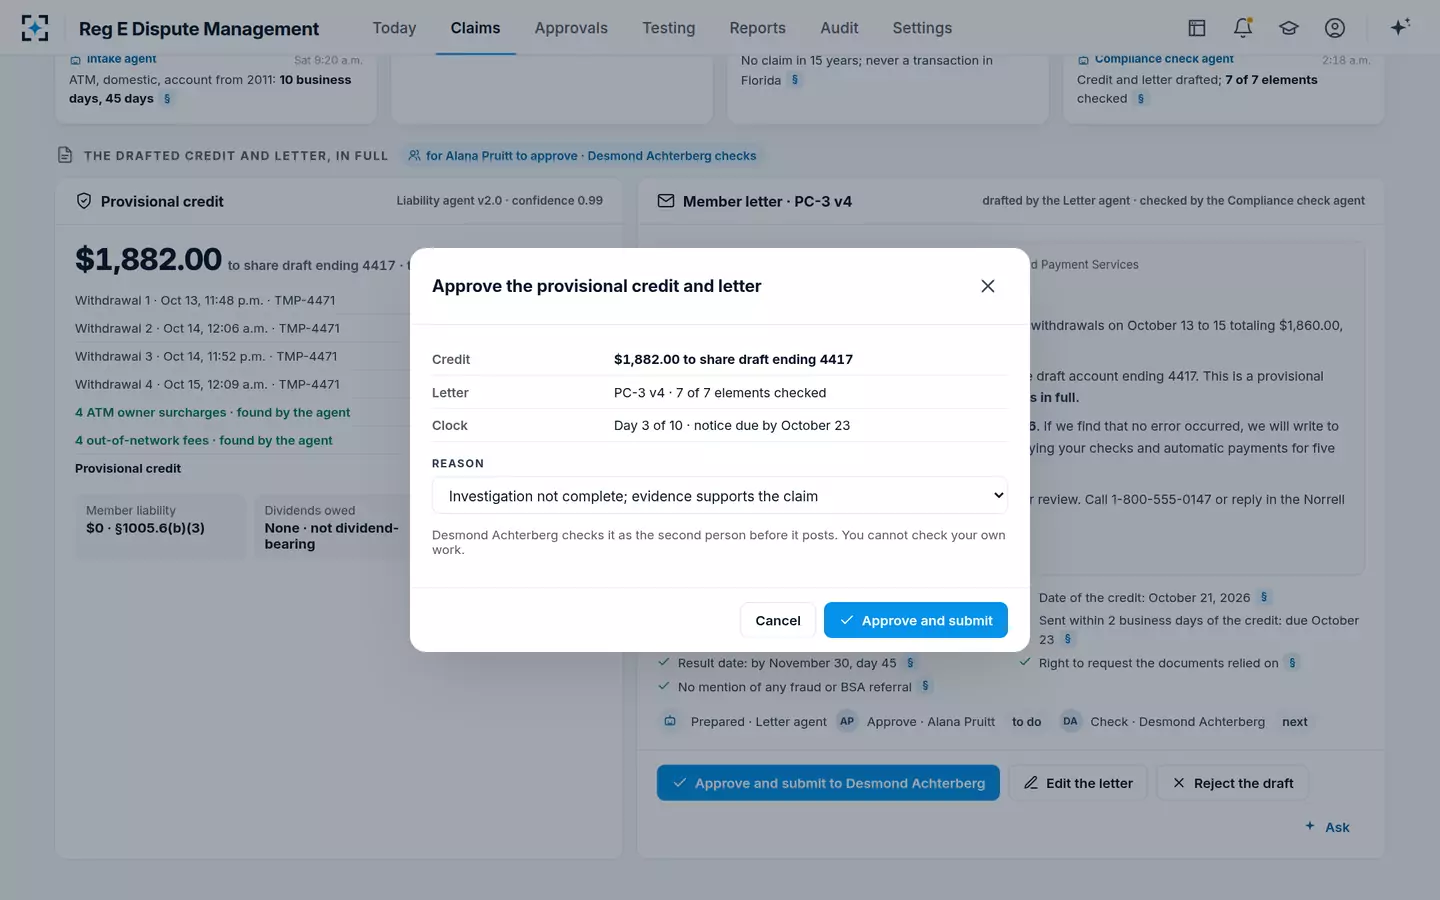Click 'Withdrawal 1 · Oct 13, 11:48 p.m.' row
Viewport: 1440px width, 900px height.
pos(205,300)
